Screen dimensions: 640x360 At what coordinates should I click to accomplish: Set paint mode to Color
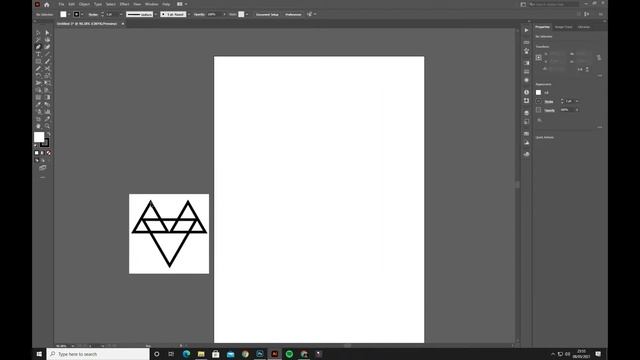[x=36, y=153]
